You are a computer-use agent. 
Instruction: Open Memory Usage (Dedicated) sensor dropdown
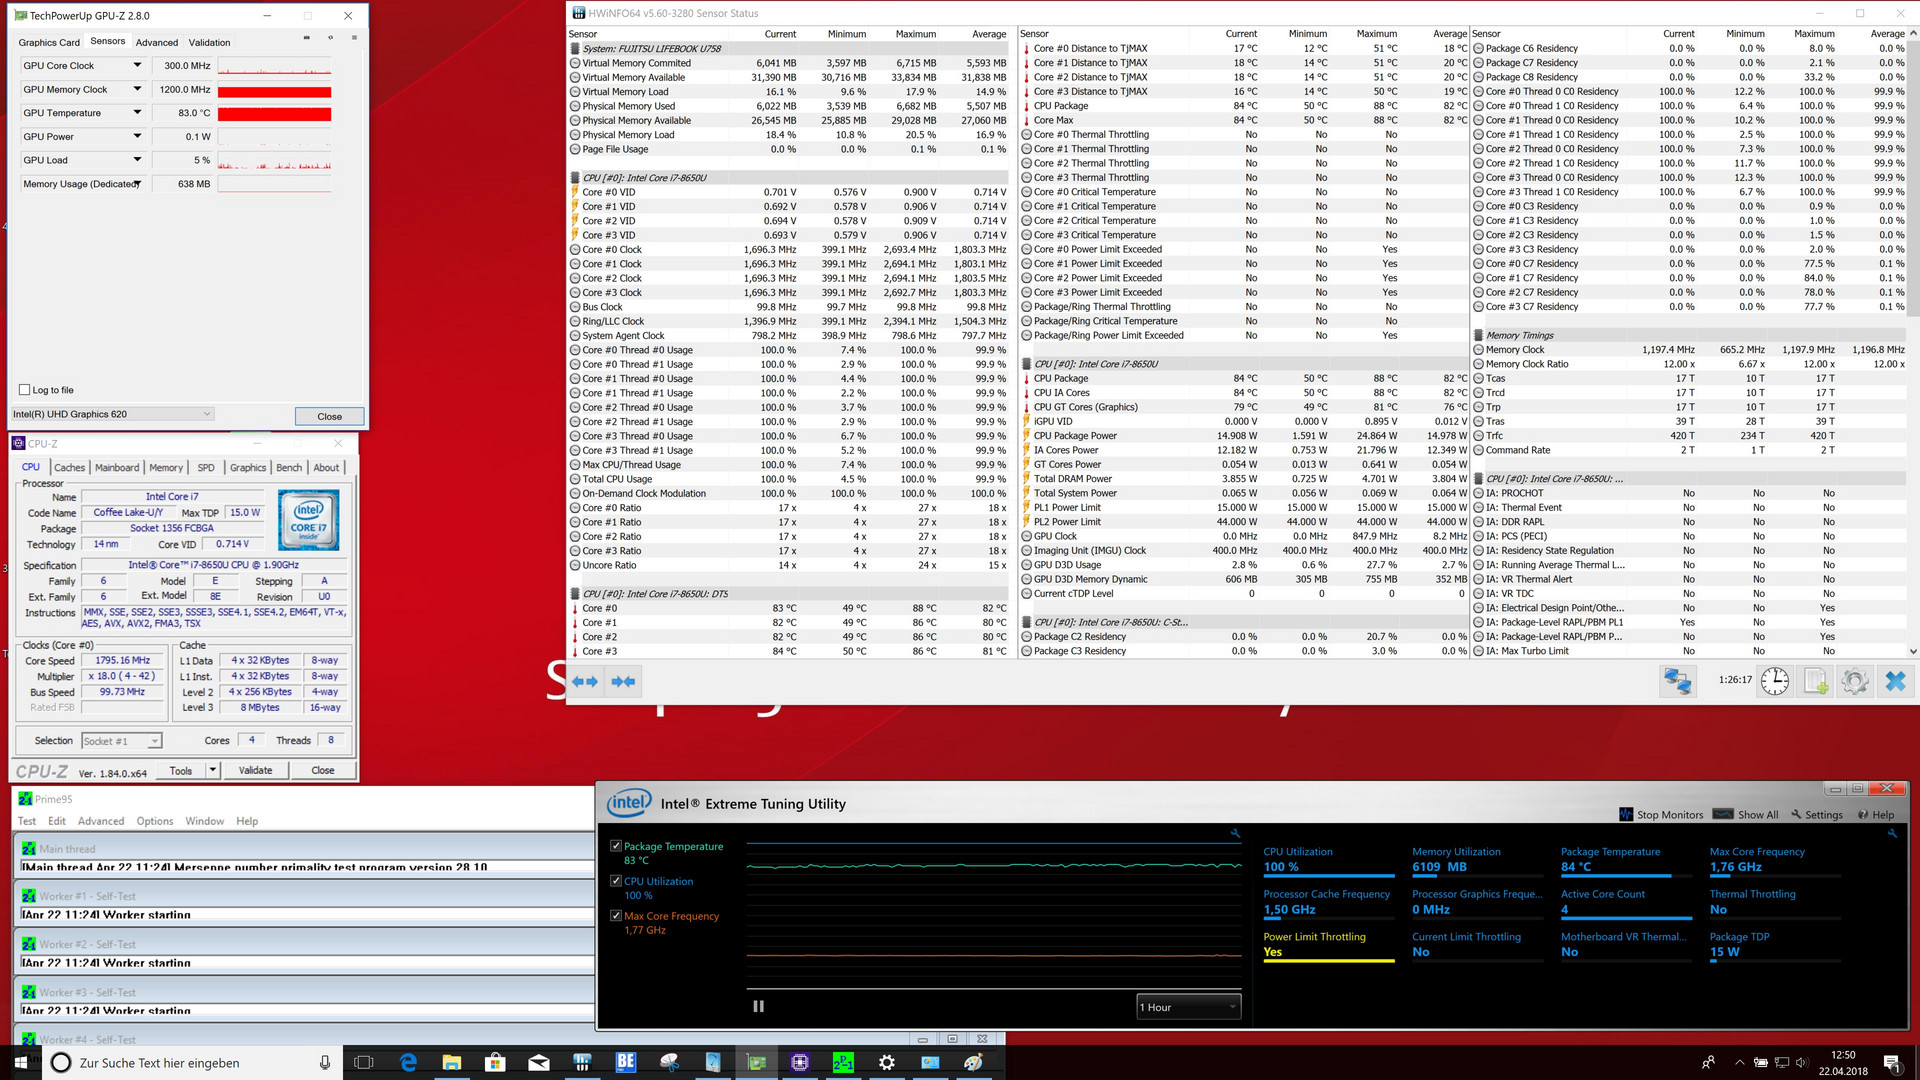(137, 184)
